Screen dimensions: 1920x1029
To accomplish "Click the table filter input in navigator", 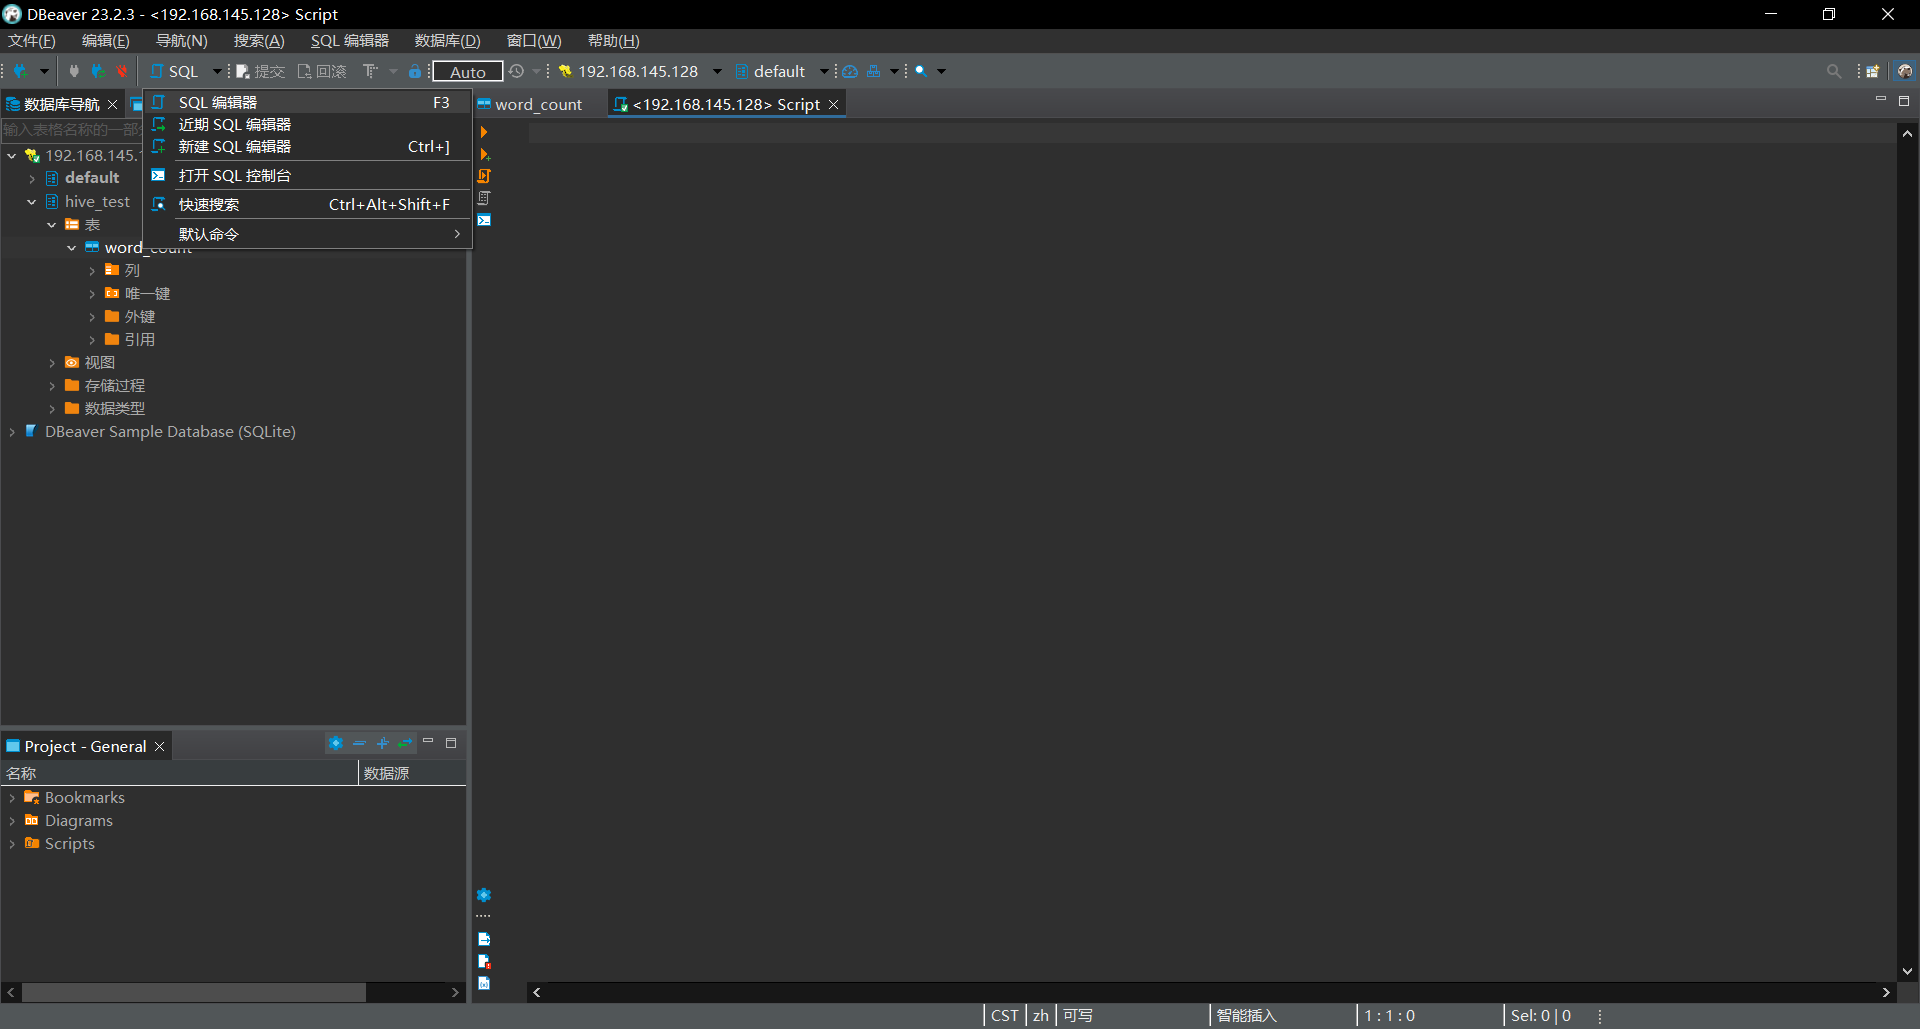I will [x=71, y=130].
